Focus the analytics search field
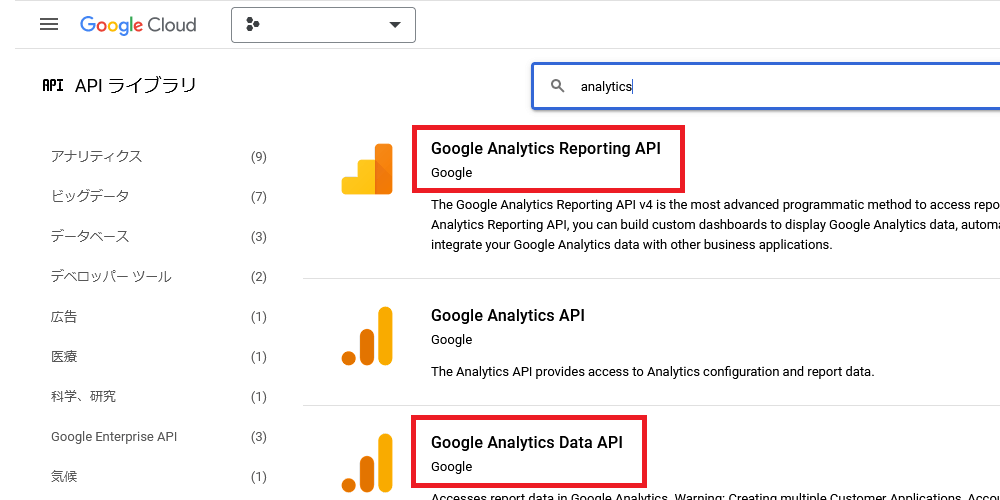Viewport: 1000px width, 500px height. point(766,86)
